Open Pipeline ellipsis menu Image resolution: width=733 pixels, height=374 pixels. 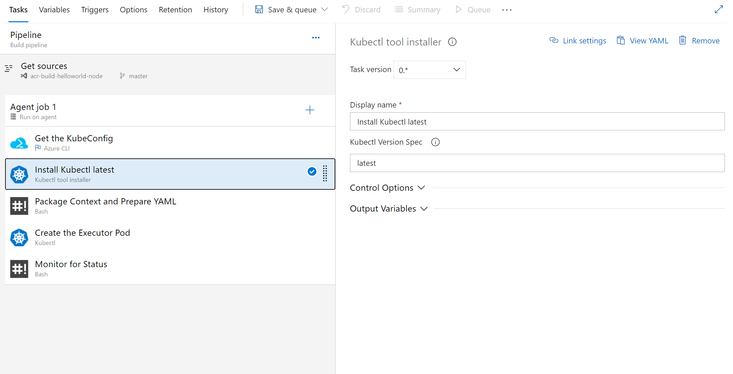pyautogui.click(x=316, y=37)
